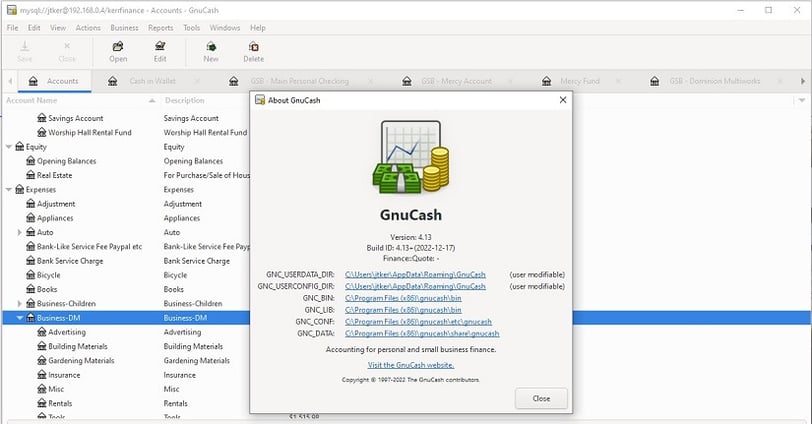Open the Tools menu
812x424 pixels.
click(x=192, y=27)
